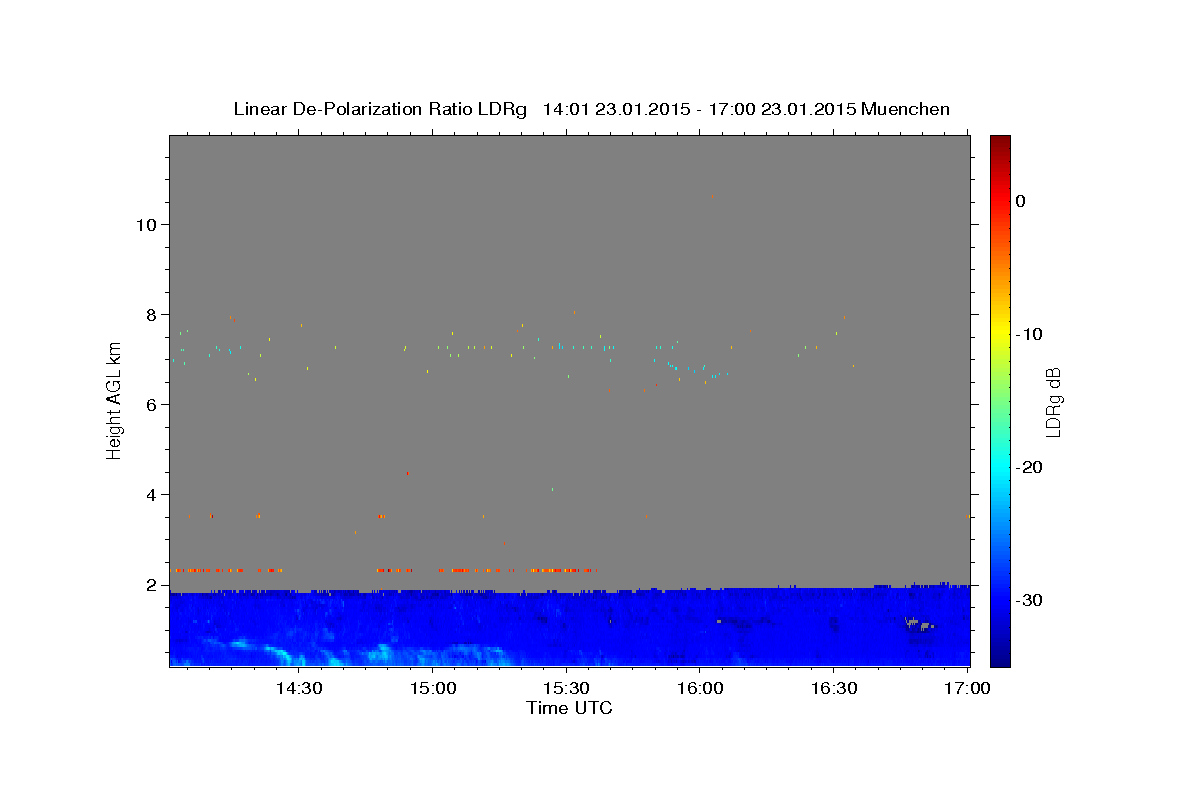1200x800 pixels.
Task: Click the start time '14:01 23.01.2015' in title
Action: 617,109
